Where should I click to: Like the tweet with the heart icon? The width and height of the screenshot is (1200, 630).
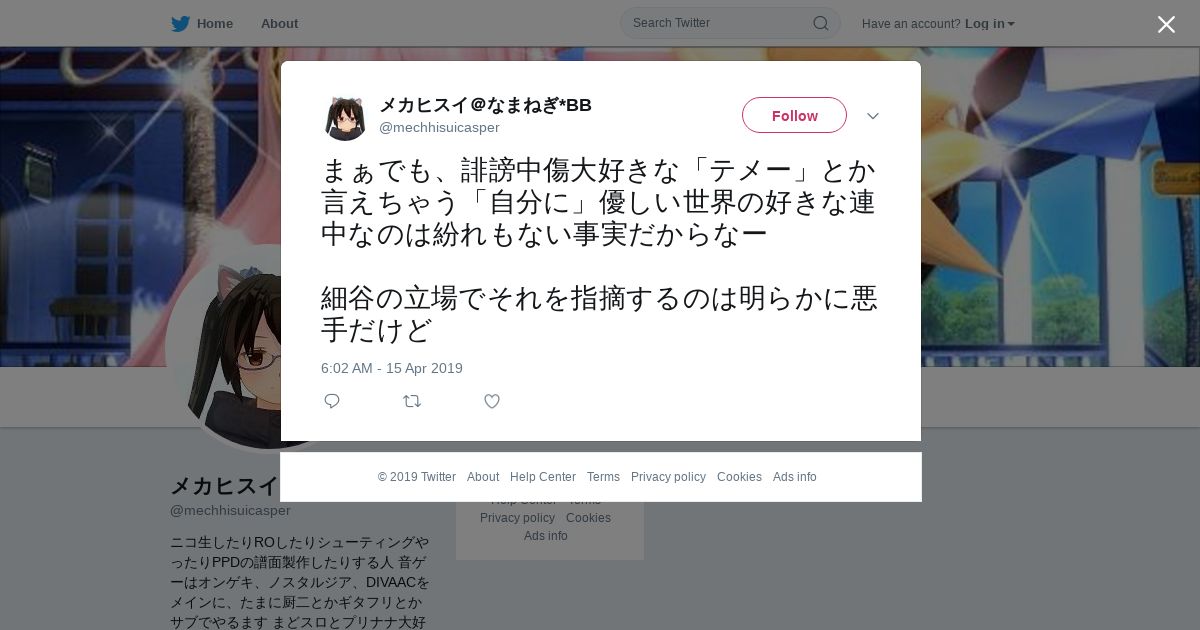pyautogui.click(x=492, y=401)
